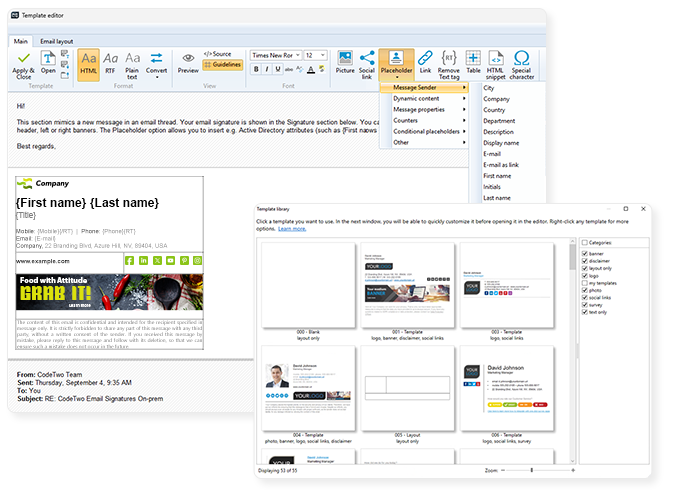Screen dimensions: 674x500
Task: Uncheck the banner category checkbox
Action: coord(585,254)
